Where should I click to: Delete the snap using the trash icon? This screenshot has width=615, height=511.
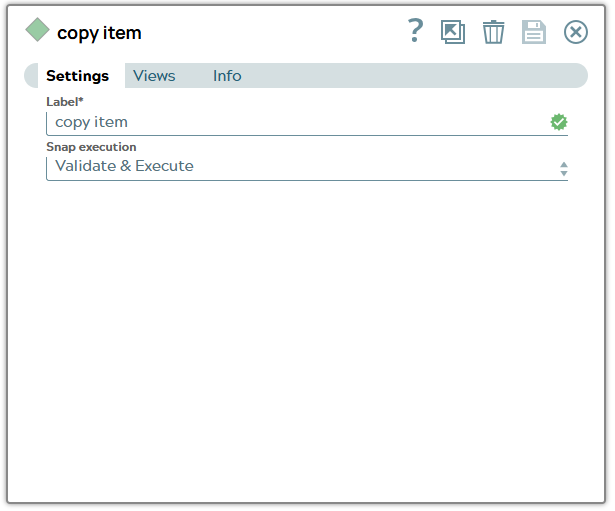(493, 32)
